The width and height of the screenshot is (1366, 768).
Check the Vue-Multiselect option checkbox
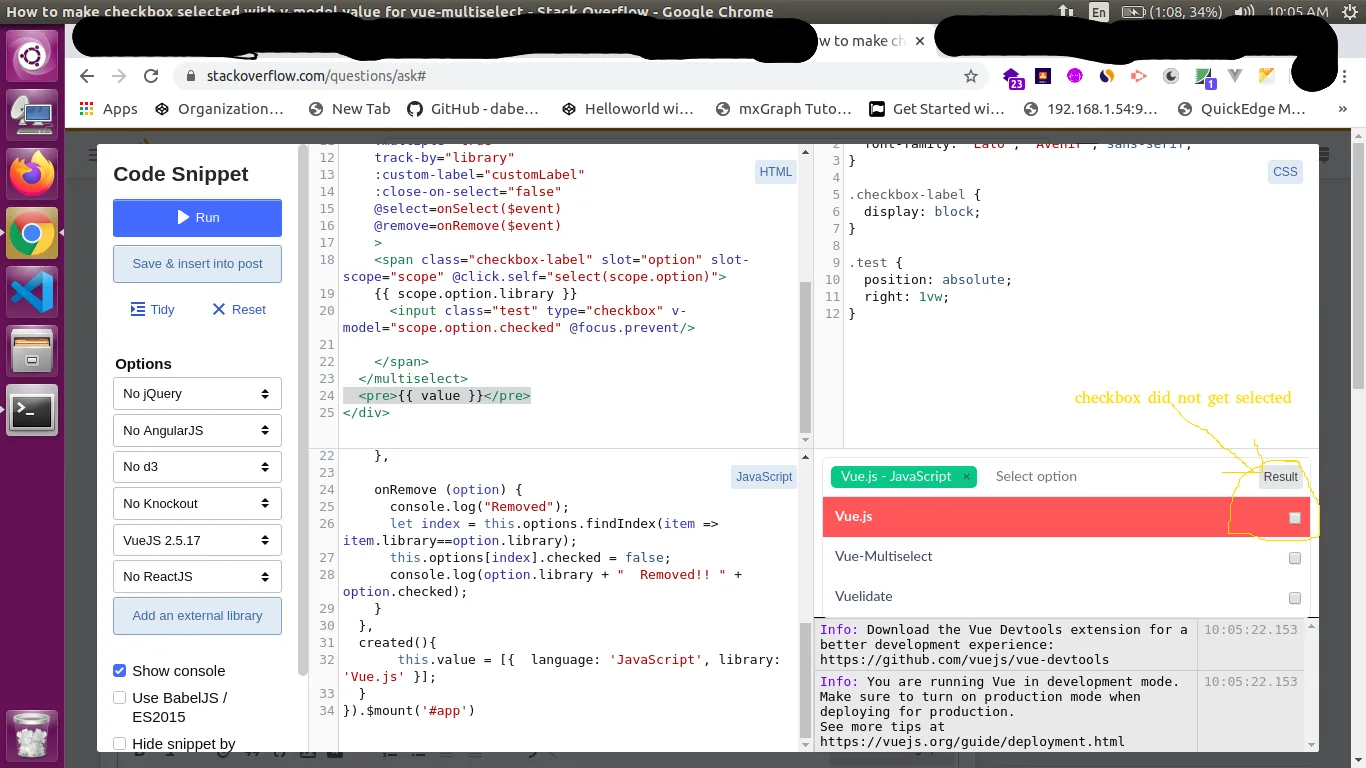[1295, 558]
